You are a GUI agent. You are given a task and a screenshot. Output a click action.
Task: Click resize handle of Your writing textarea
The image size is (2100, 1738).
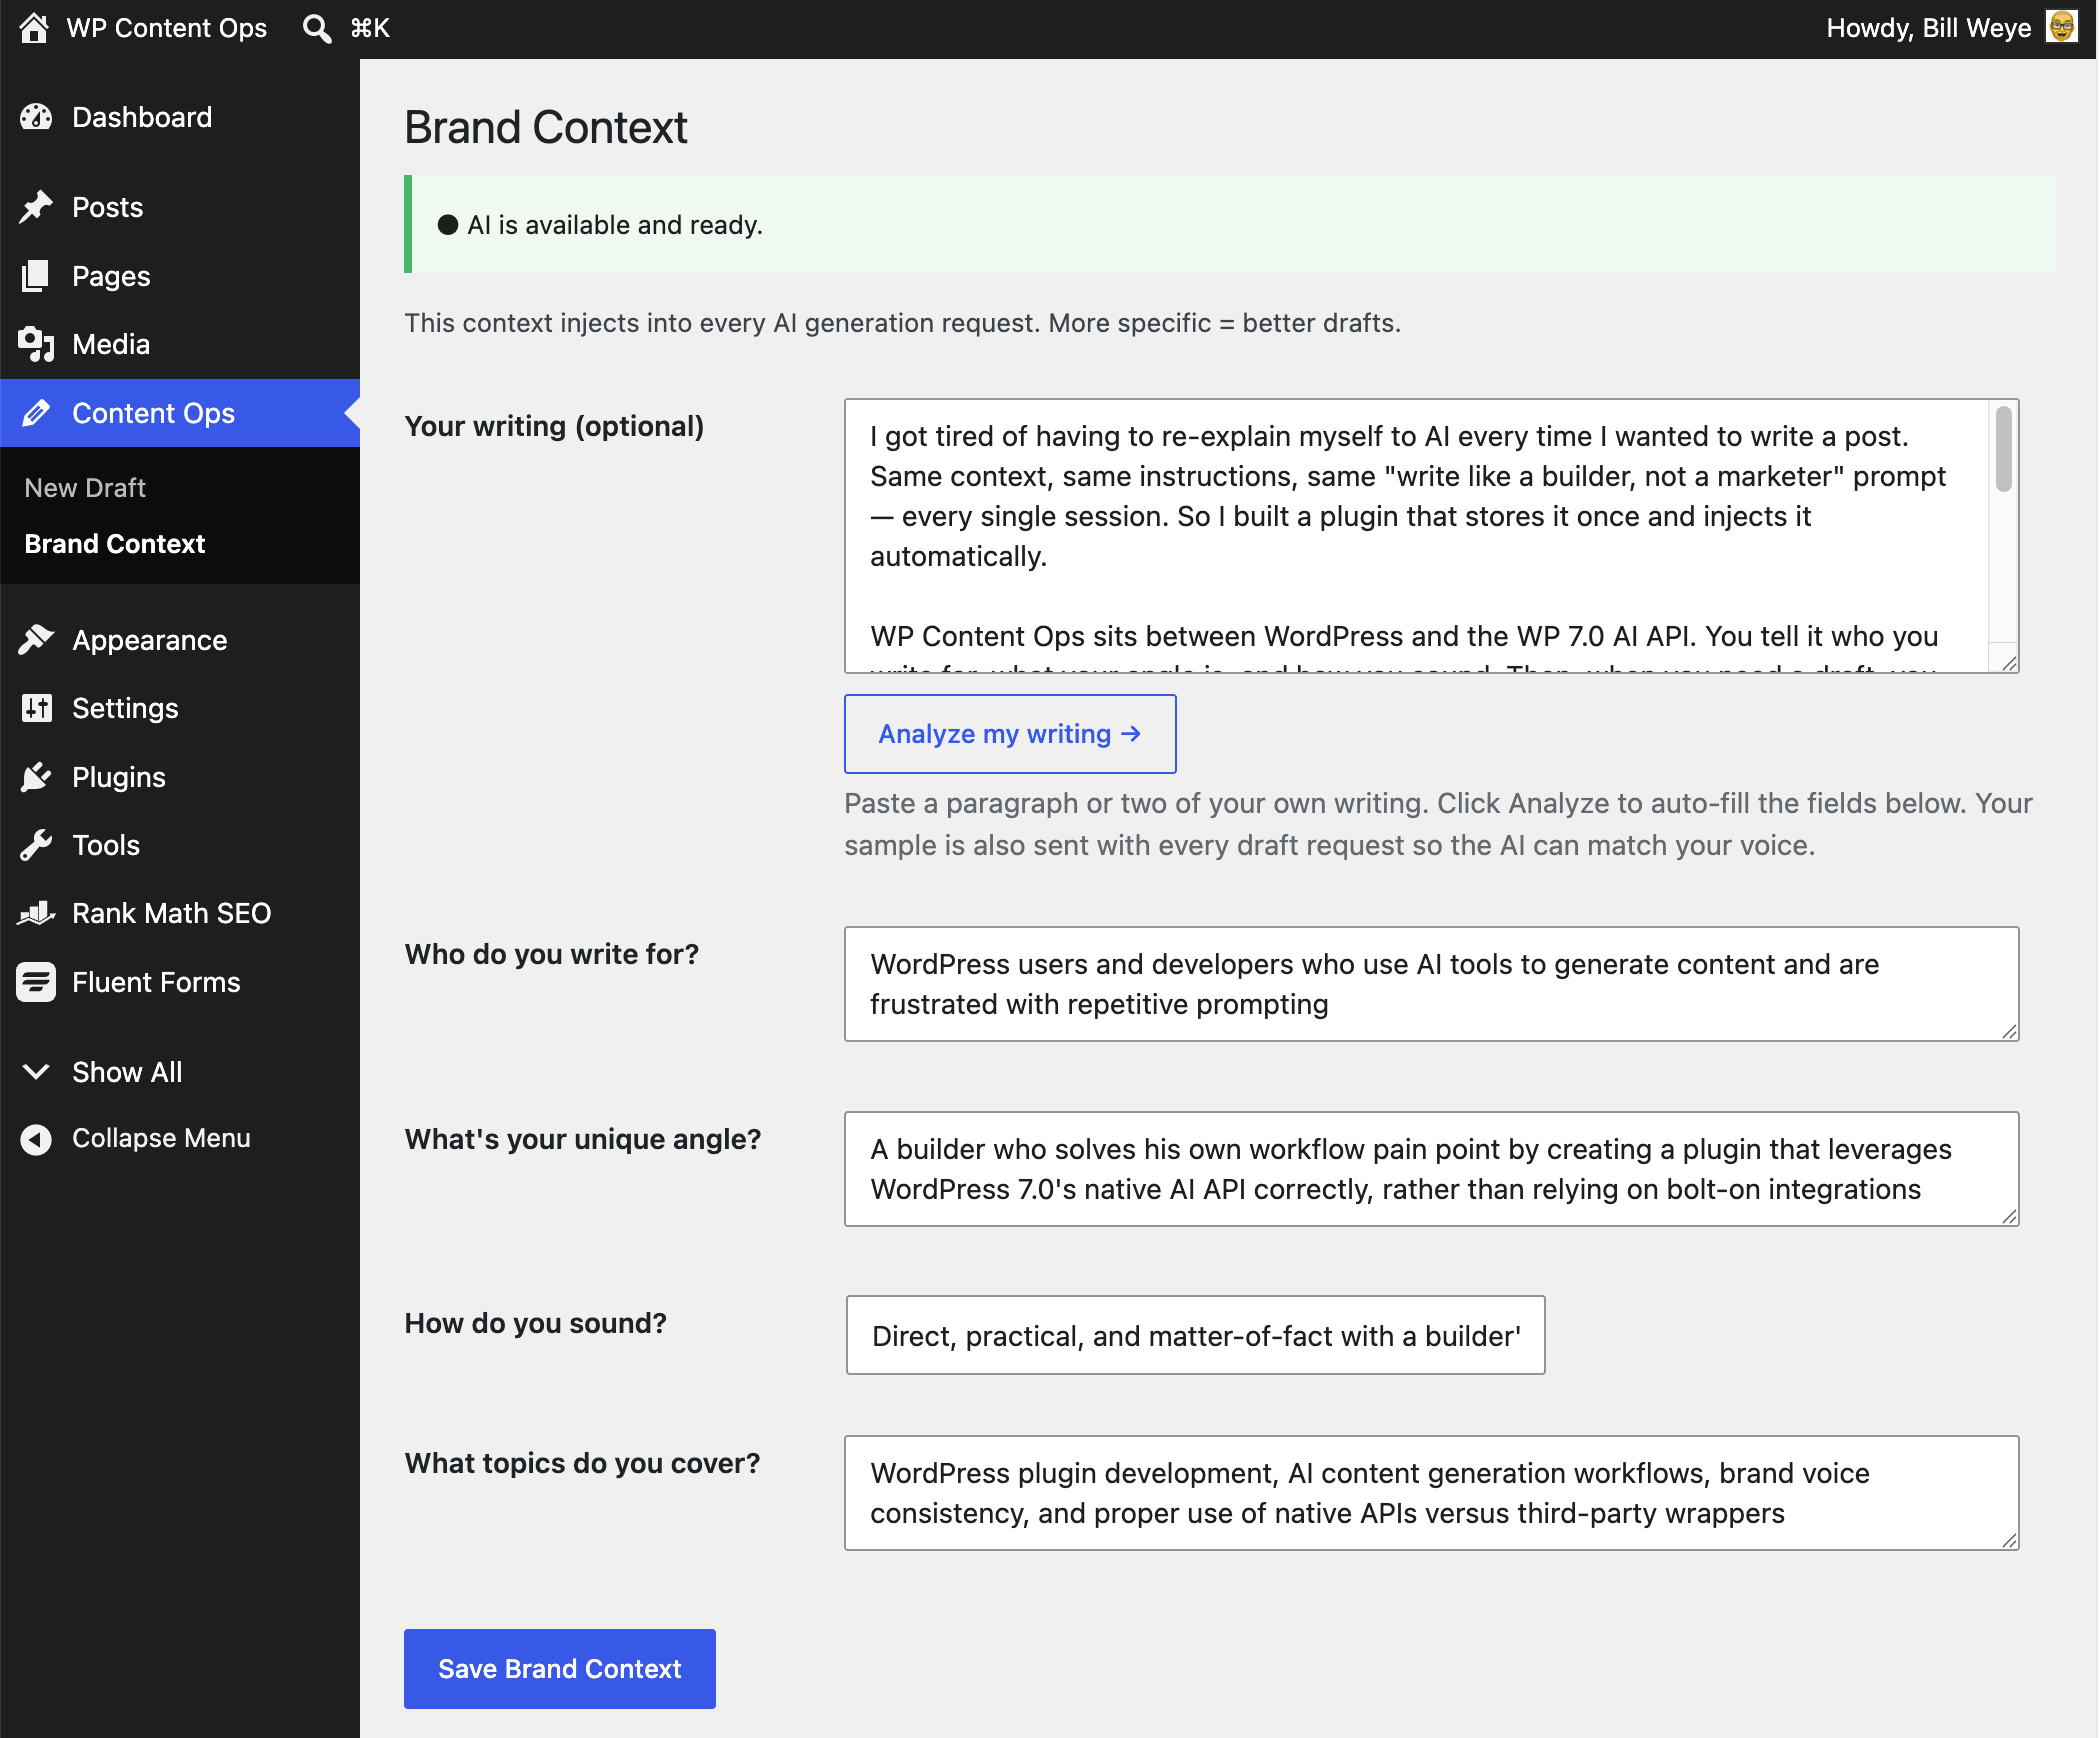pos(2009,663)
